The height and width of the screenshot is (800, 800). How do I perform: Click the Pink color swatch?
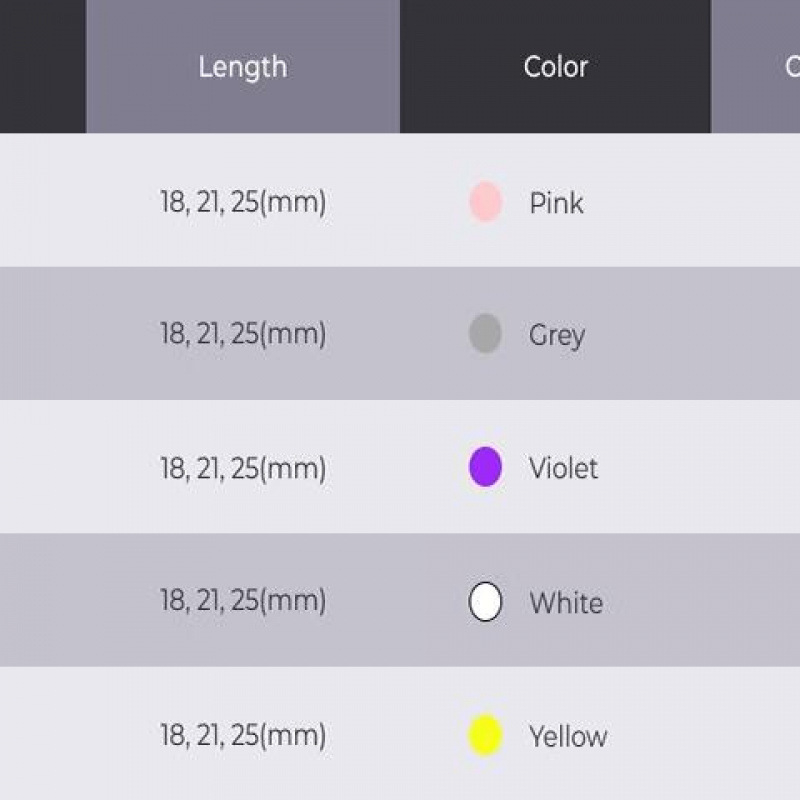coord(485,202)
